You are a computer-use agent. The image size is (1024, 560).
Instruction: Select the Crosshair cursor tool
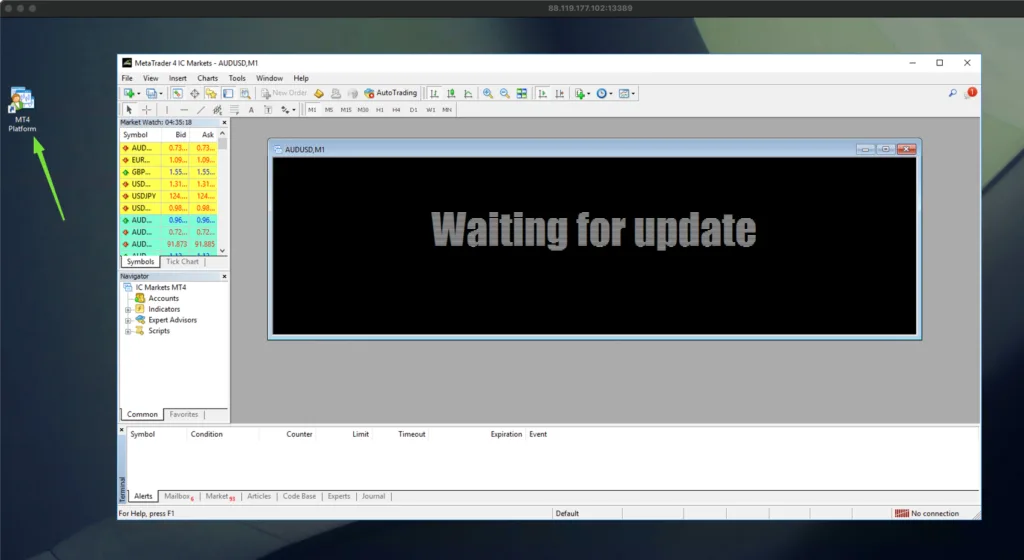pyautogui.click(x=147, y=109)
